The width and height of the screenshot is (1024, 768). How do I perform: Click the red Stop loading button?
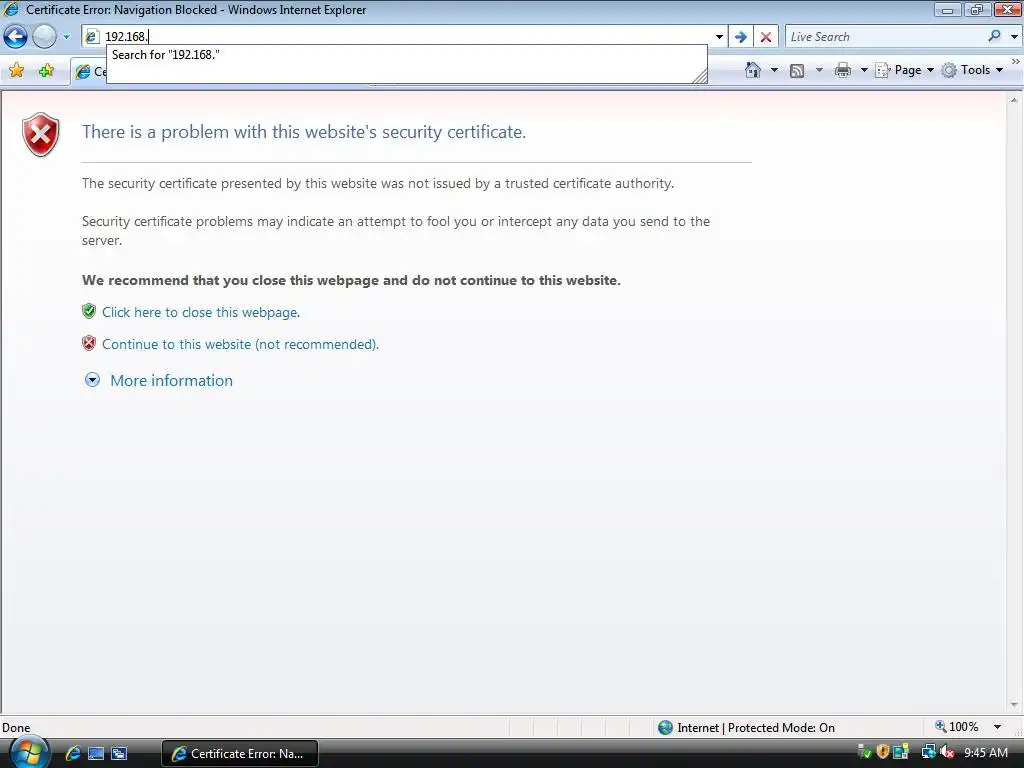pos(766,37)
